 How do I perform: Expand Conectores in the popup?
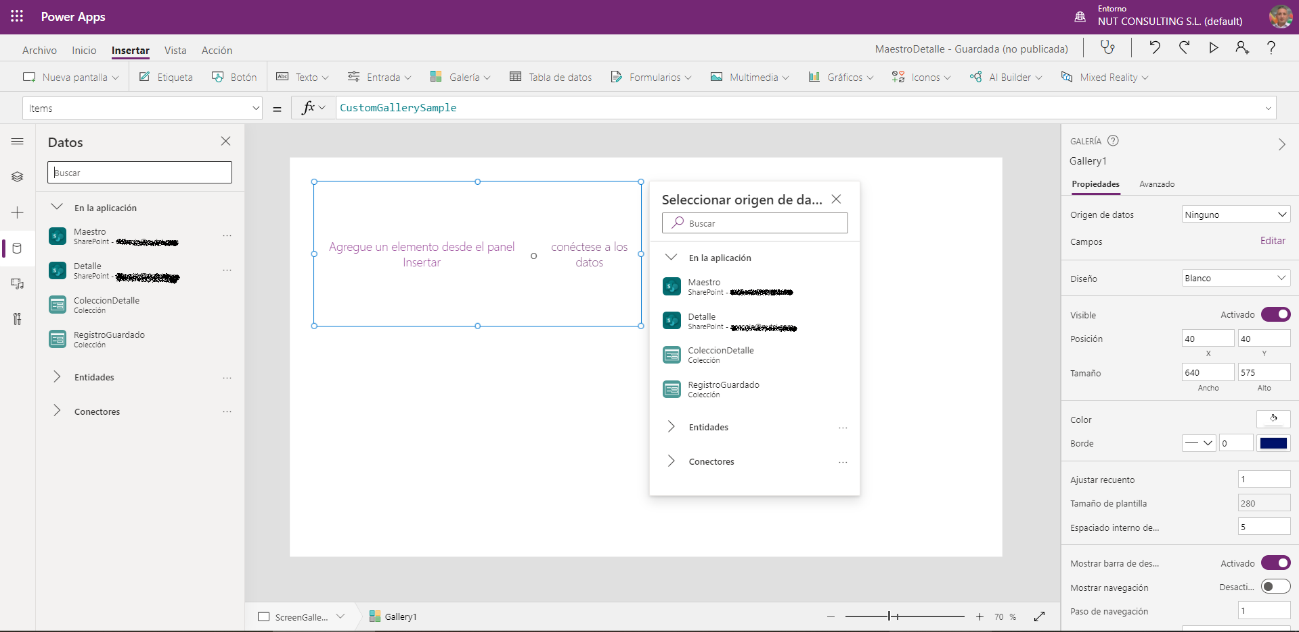[x=671, y=461]
